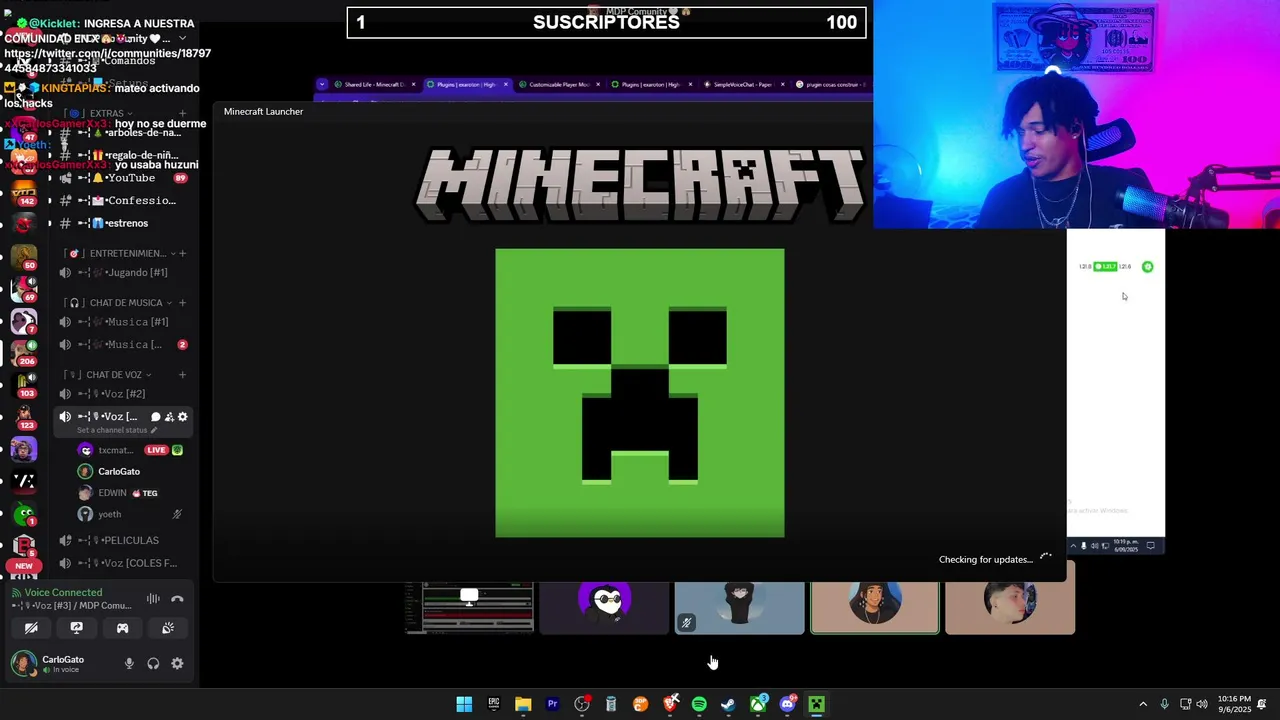Click the screen share button

coord(76,628)
